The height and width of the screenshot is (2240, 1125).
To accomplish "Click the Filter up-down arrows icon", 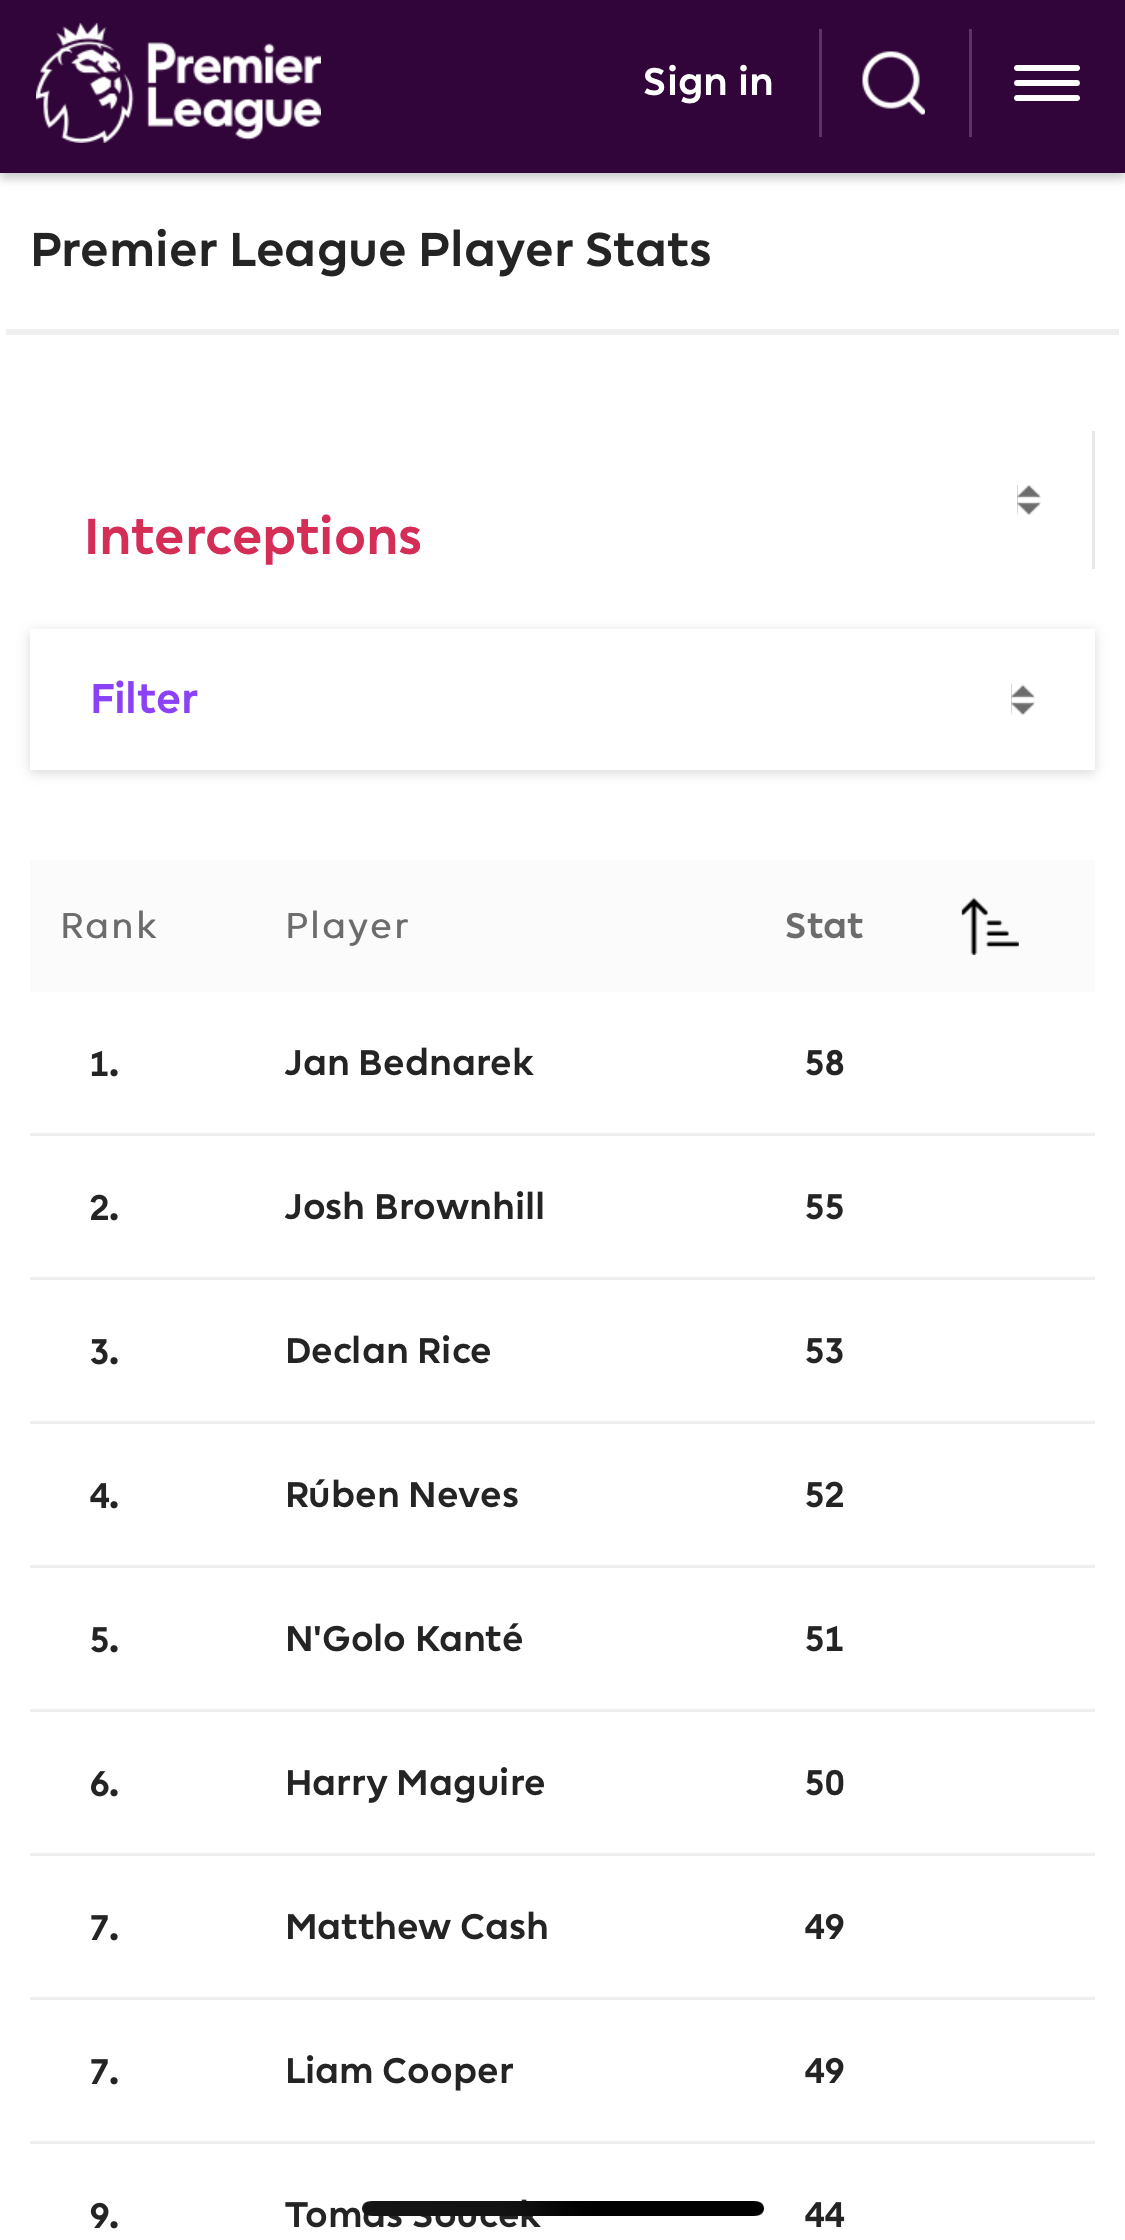I will tap(1022, 699).
